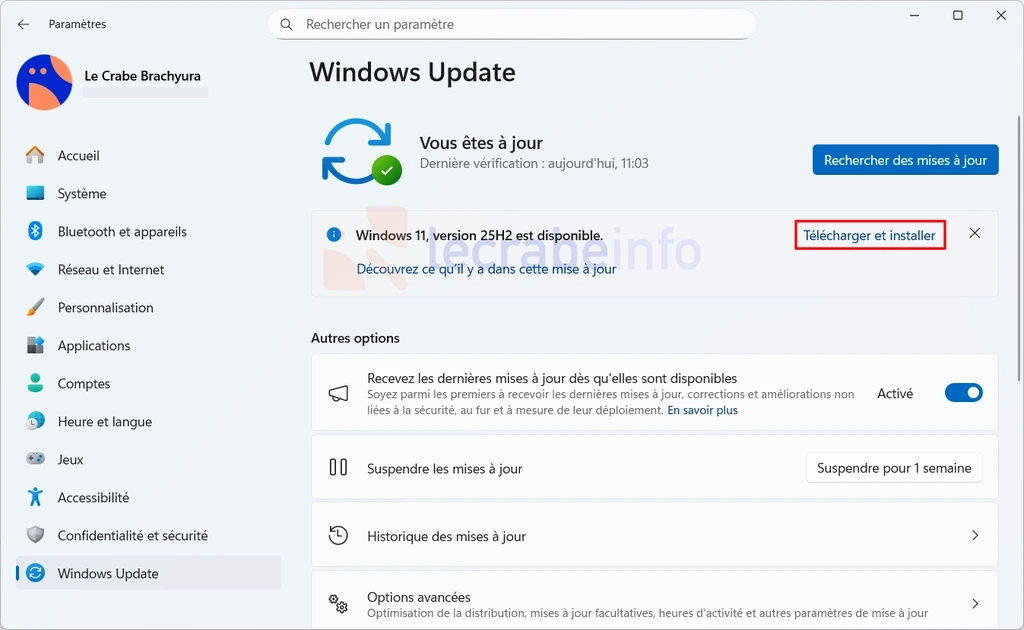Screen dimensions: 1024x630
Task: Select Windows Update in sidebar
Action: [x=149, y=573]
